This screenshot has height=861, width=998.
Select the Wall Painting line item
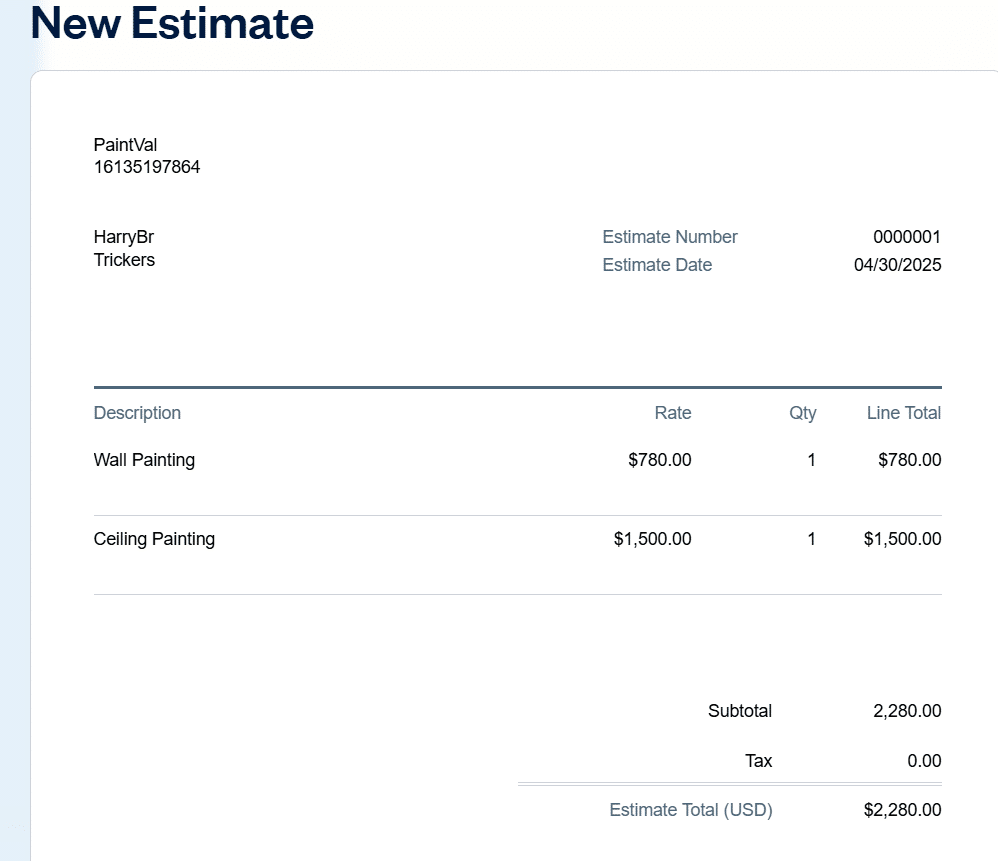click(x=144, y=459)
